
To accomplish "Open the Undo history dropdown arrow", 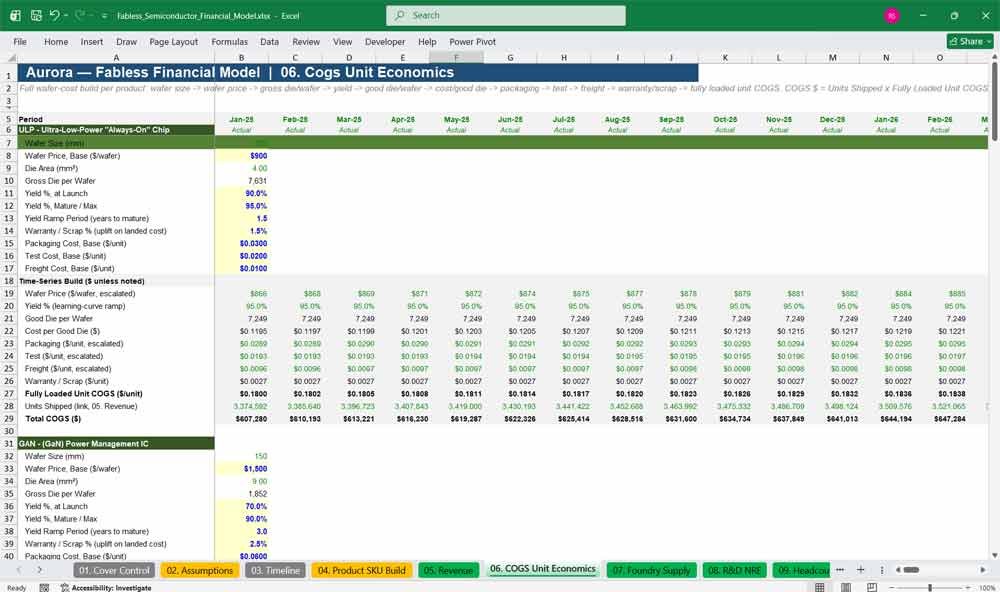I will click(66, 15).
